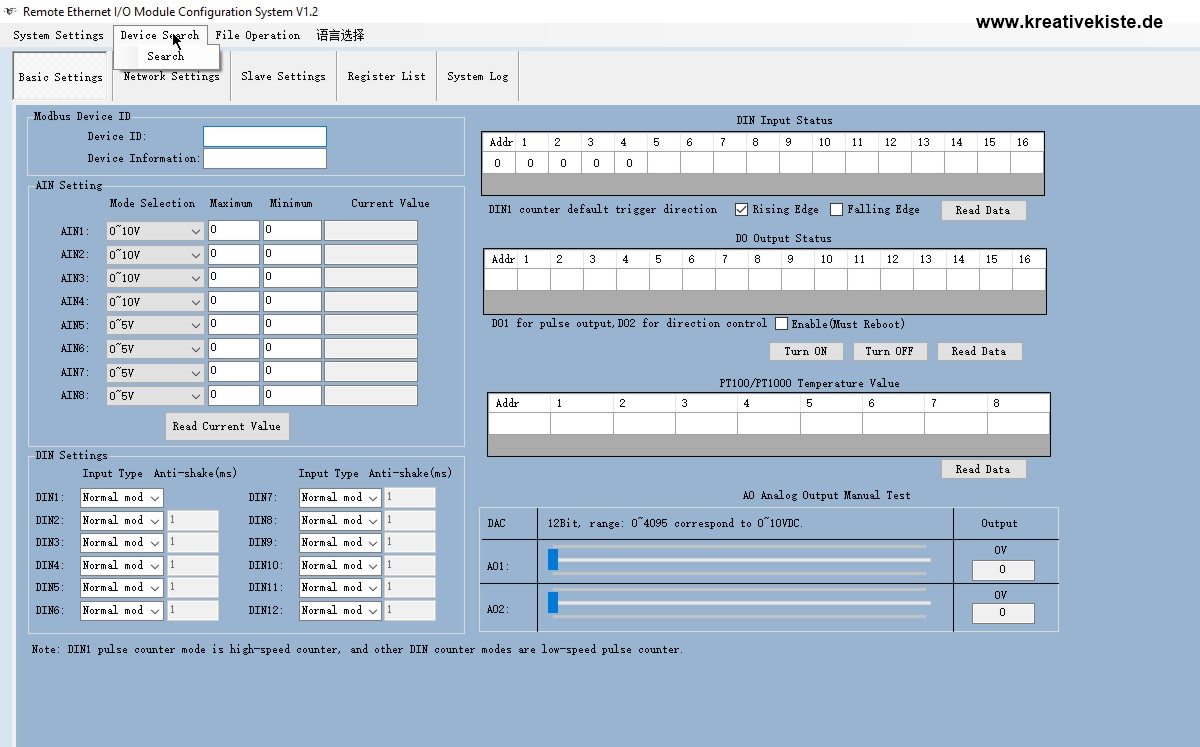The image size is (1200, 747).
Task: Click DIN Input Status cell under column 1
Action: click(x=531, y=163)
